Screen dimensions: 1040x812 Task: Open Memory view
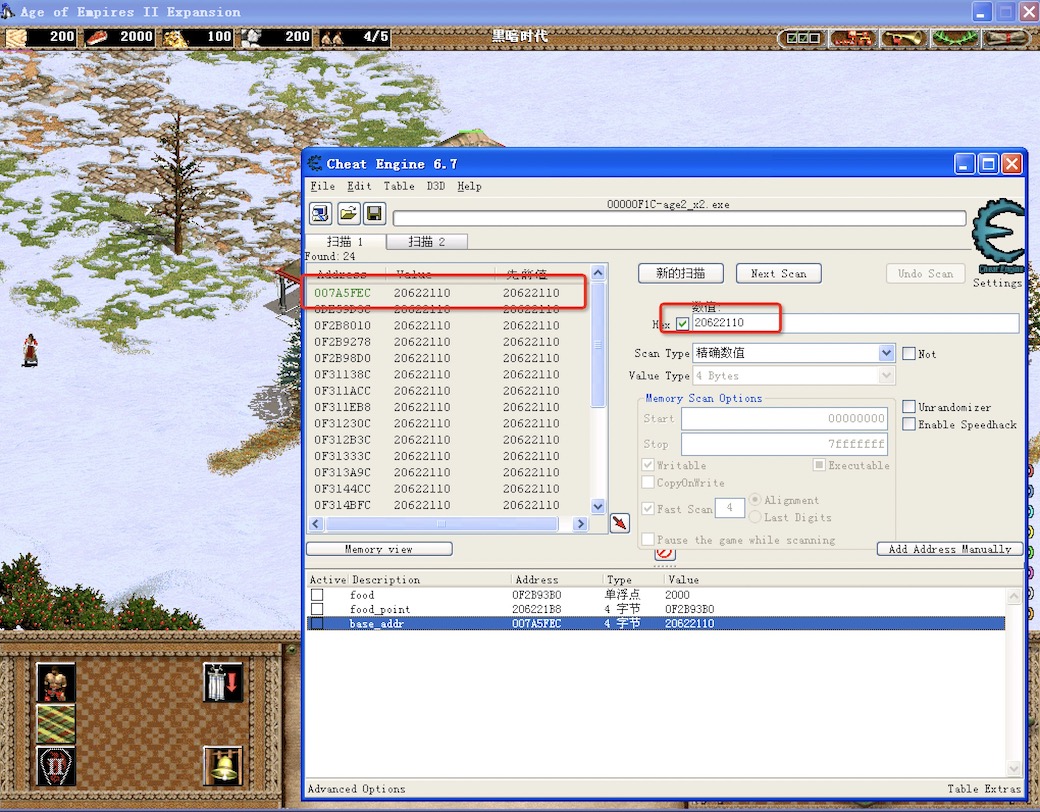(379, 549)
